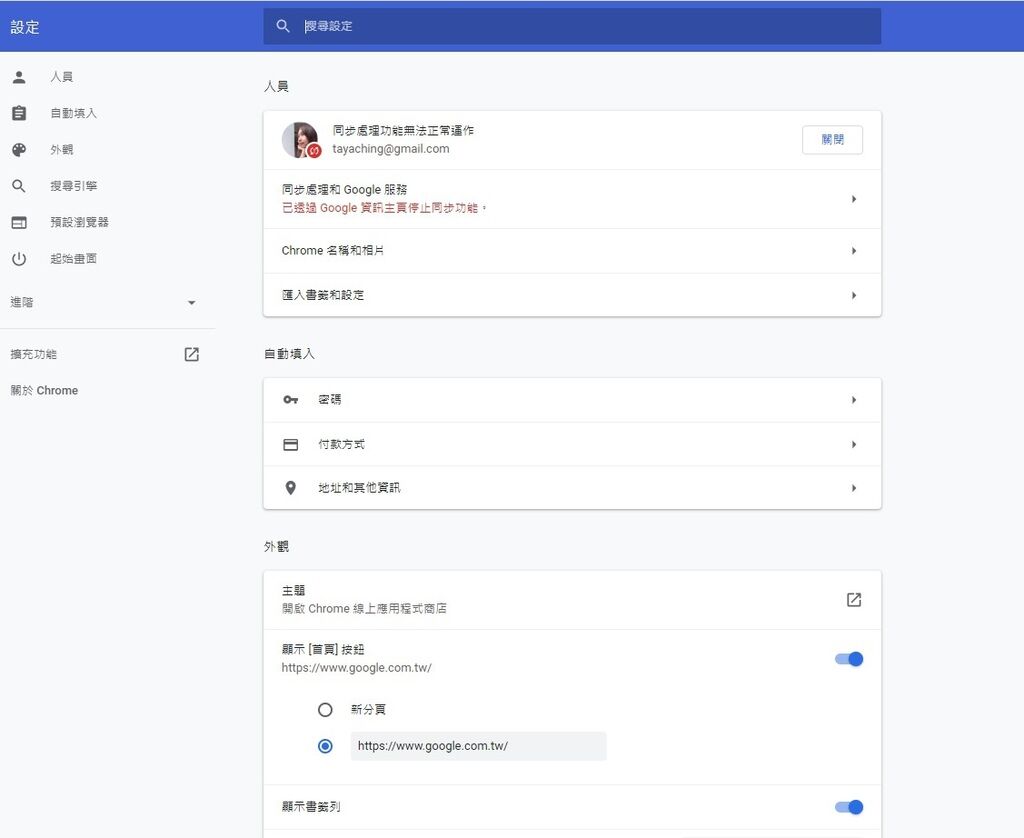Screen dimensions: 1024x838
Task: Click the 開啟 Chrome 線上應用程式商店 text
Action: click(x=364, y=609)
